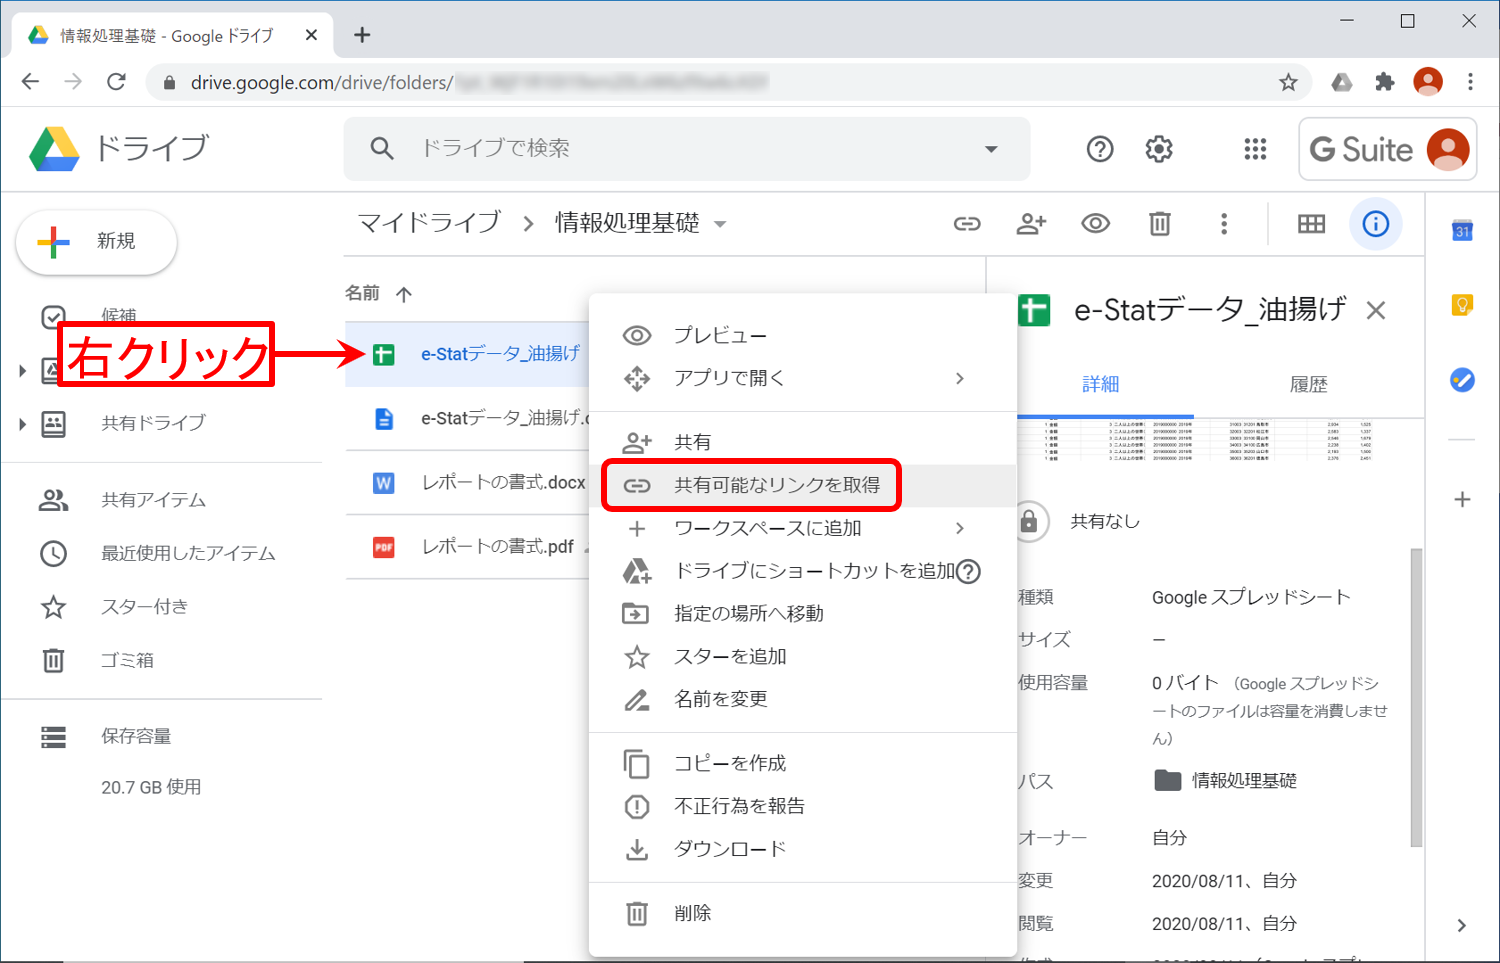Screen dimensions: 1500x963
Task: Select the レポートの書式.pdf file
Action: click(467, 547)
